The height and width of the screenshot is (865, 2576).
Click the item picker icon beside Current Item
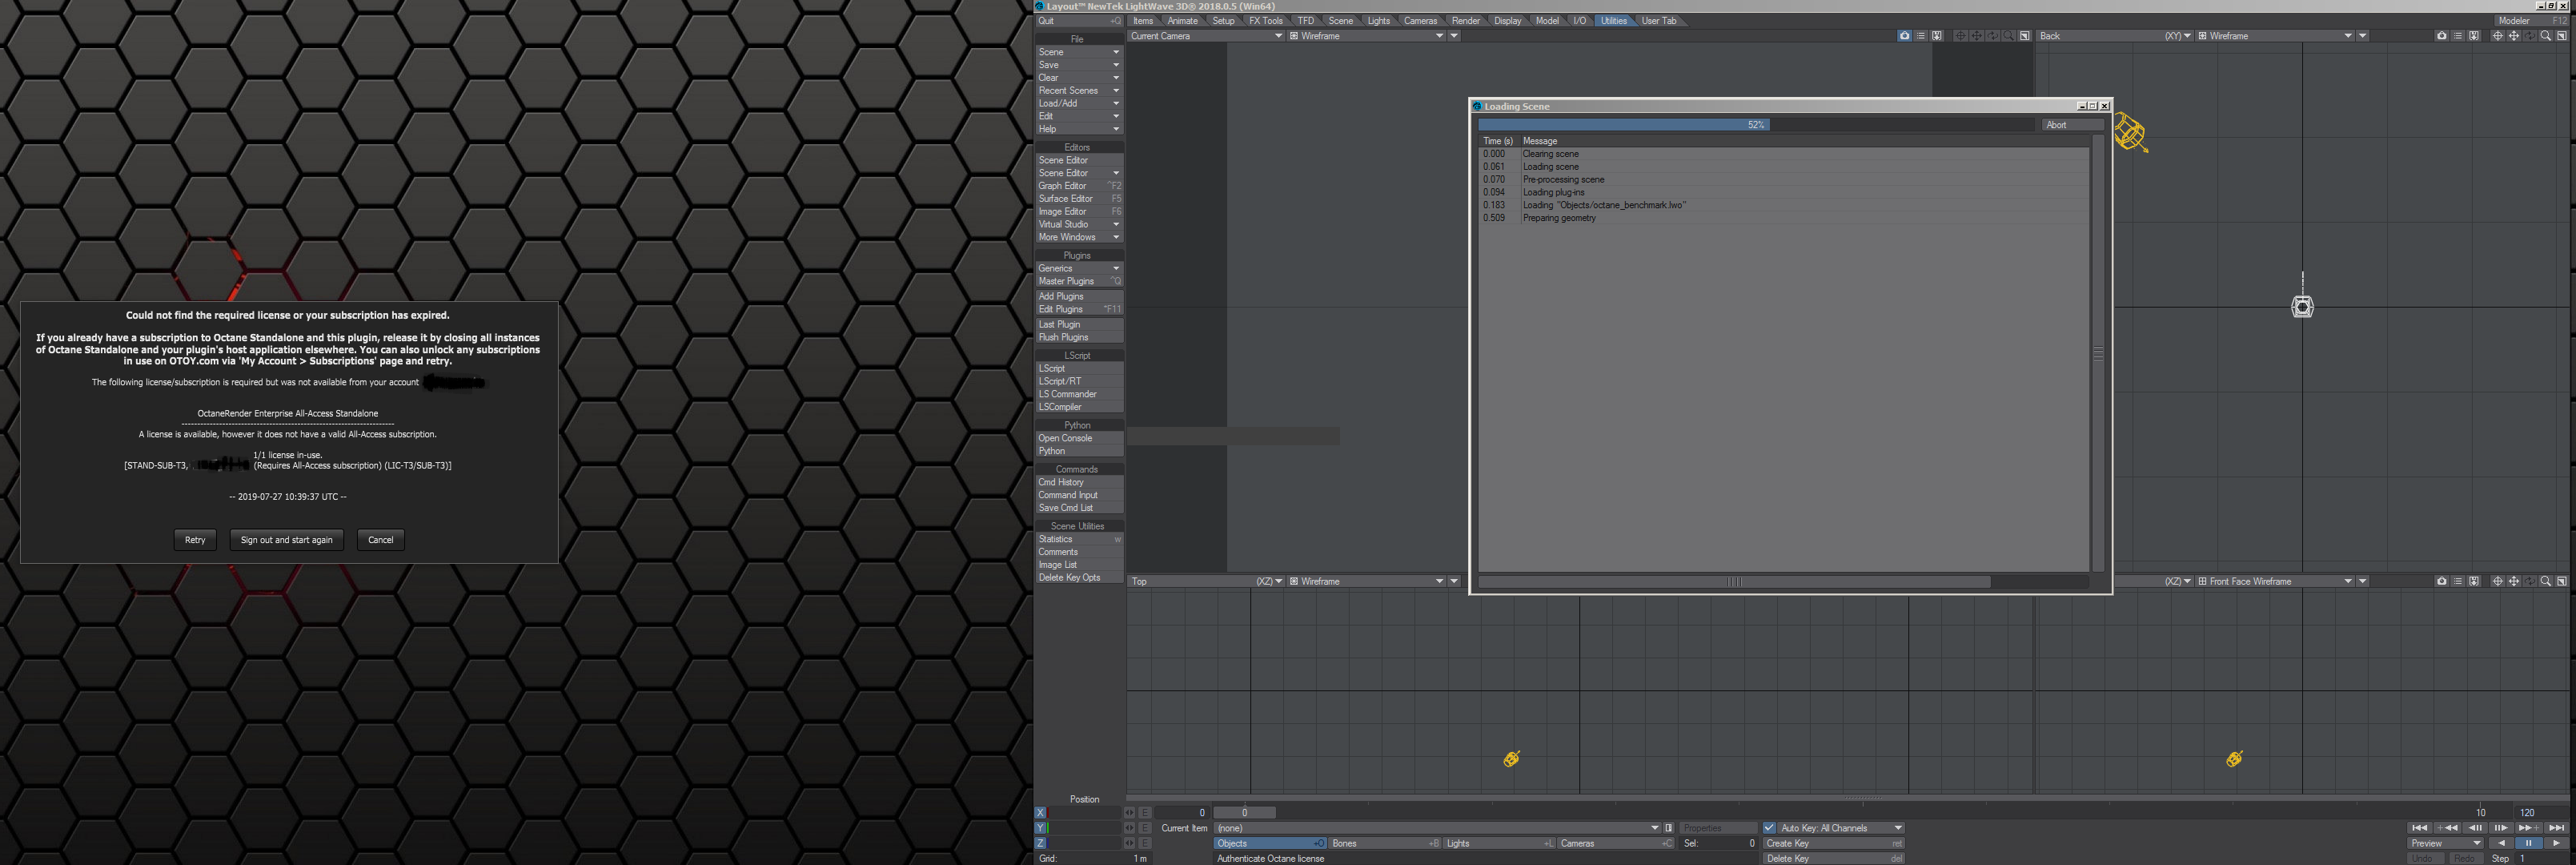[x=1668, y=828]
